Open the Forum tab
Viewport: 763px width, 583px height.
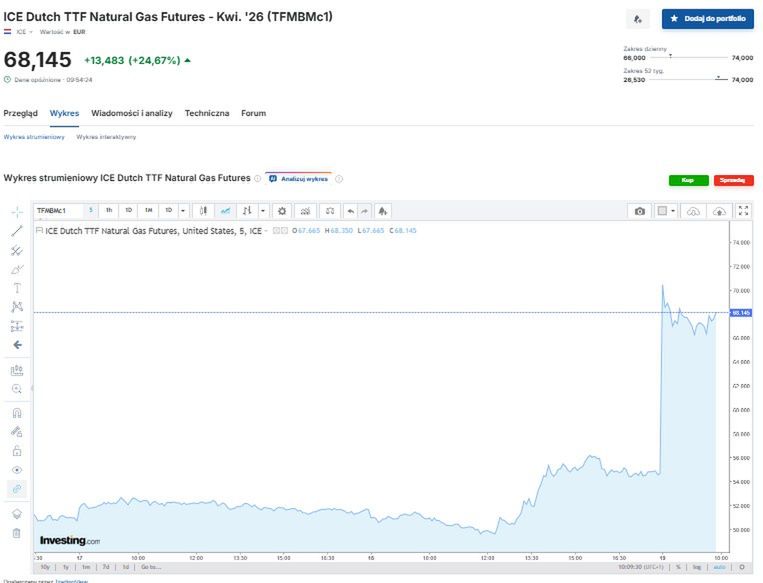[x=254, y=113]
